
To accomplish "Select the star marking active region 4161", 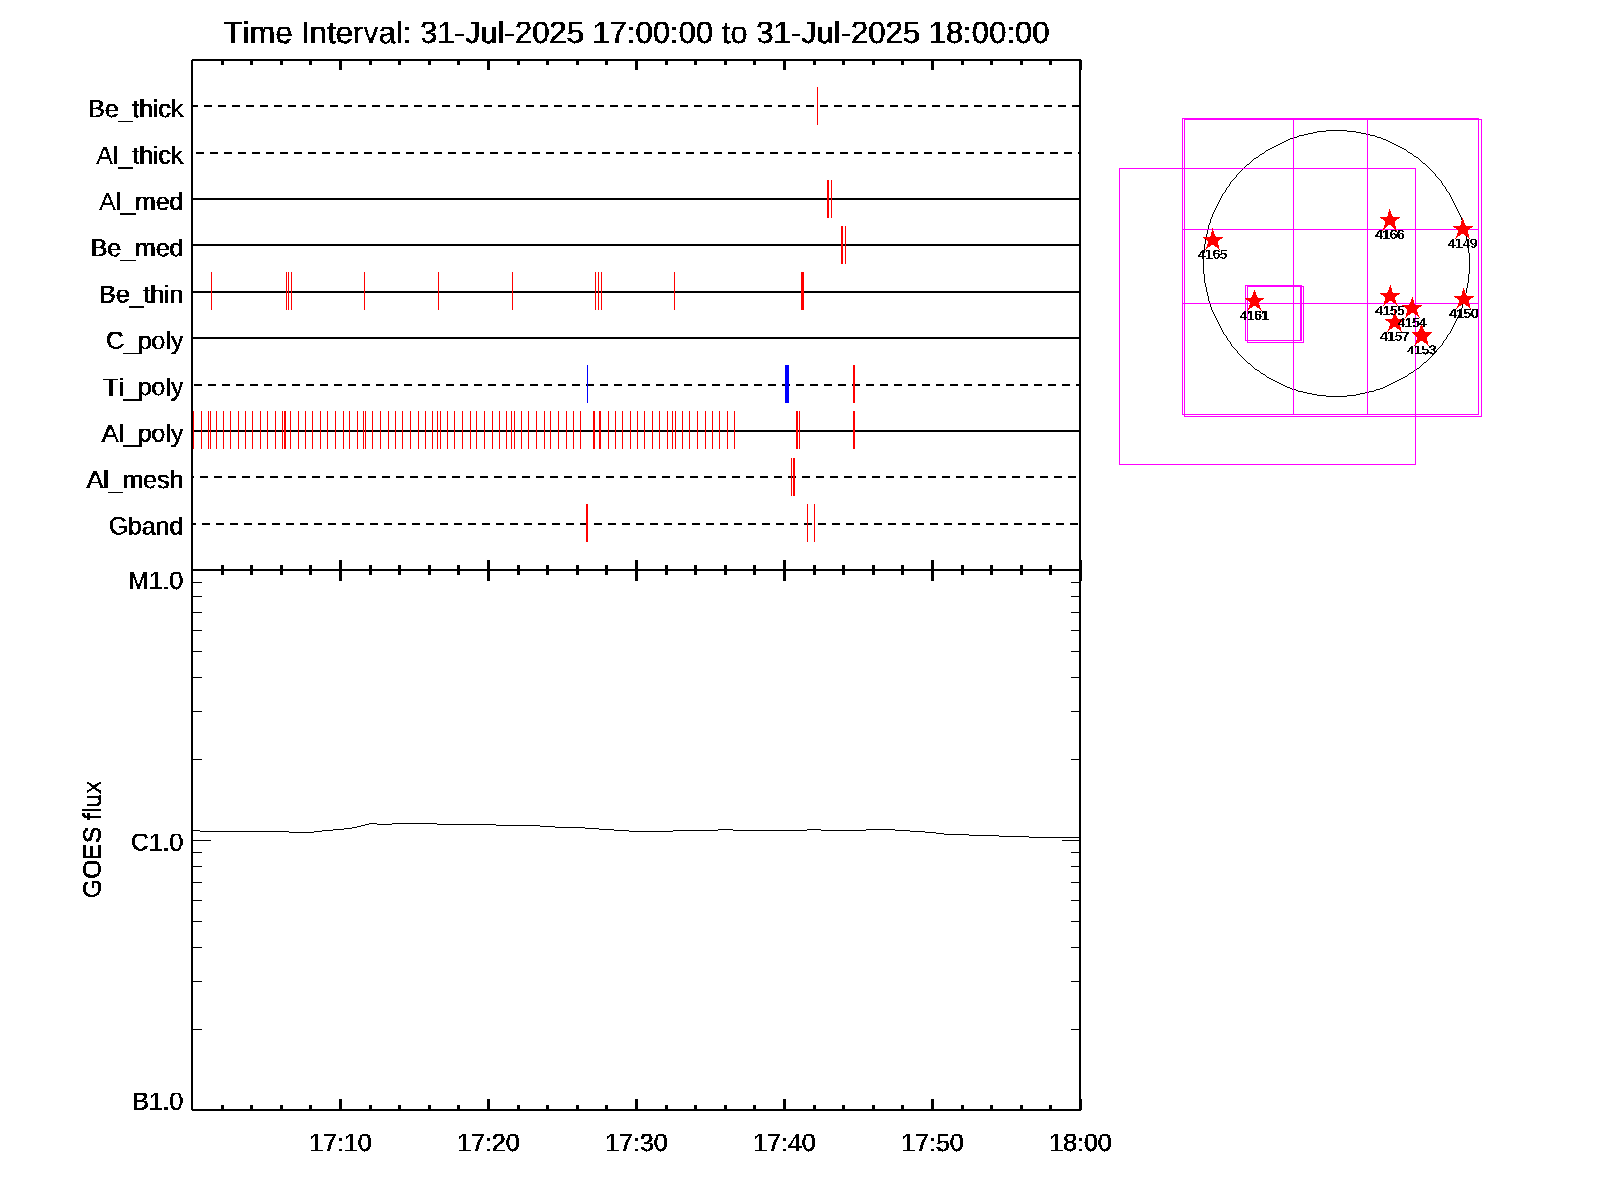I will click(1254, 301).
